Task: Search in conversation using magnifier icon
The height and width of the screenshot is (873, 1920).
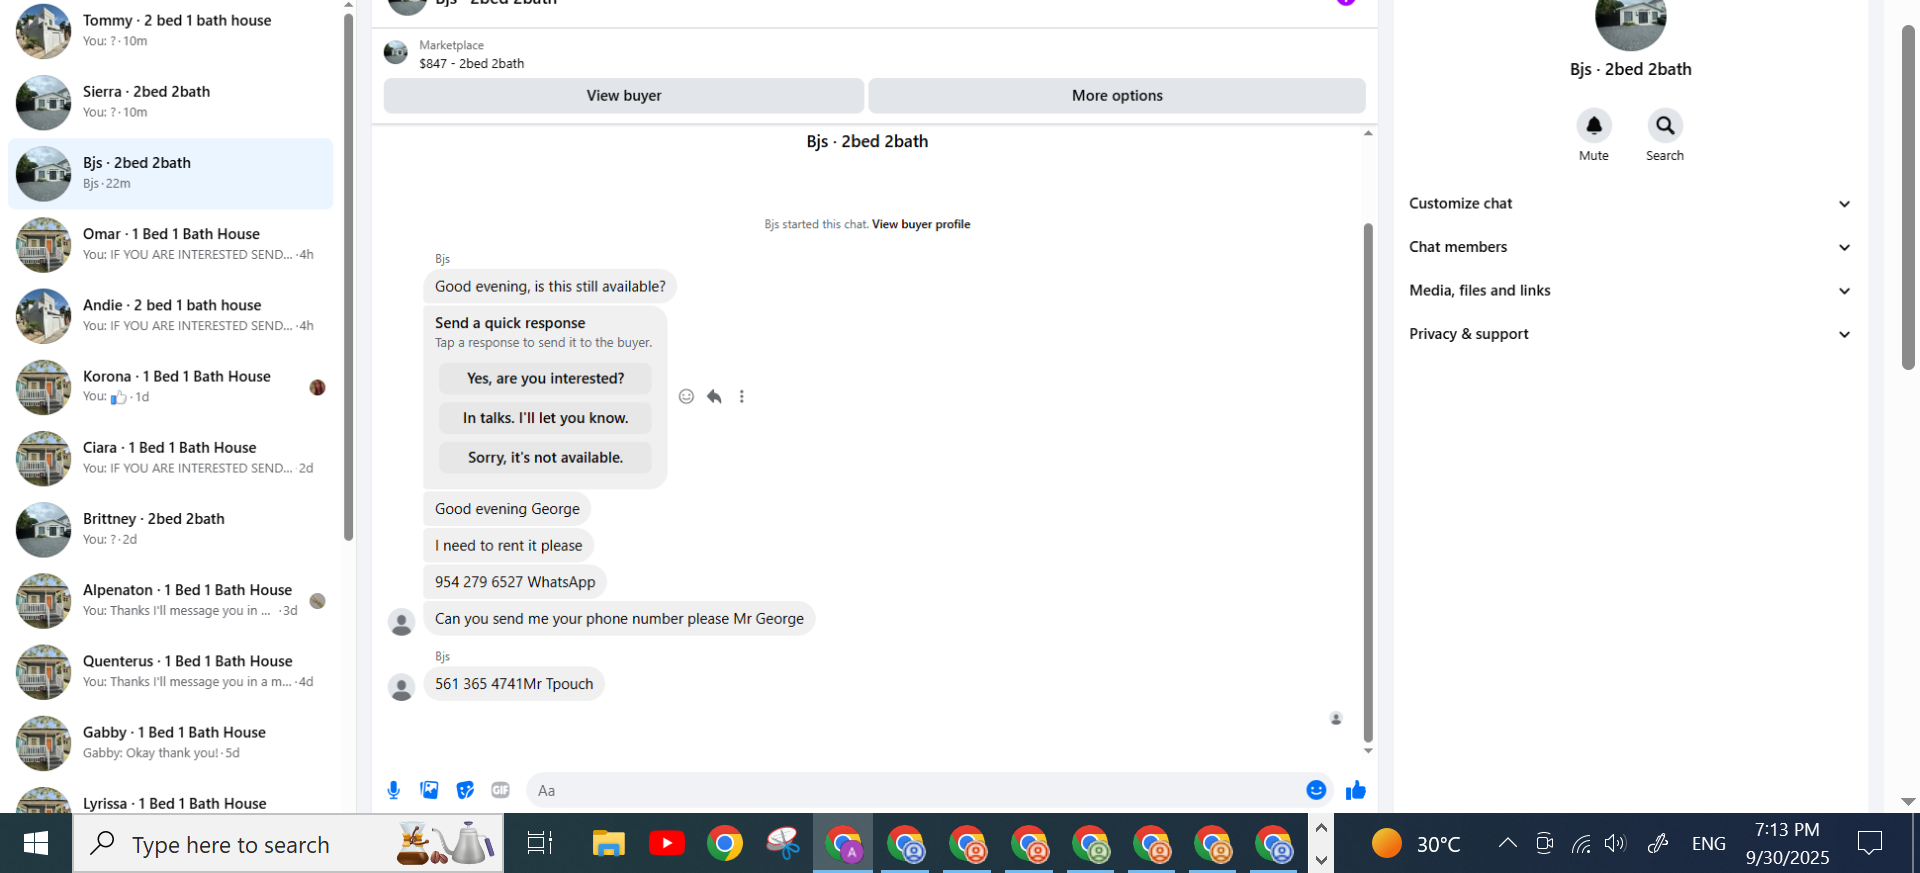Action: click(x=1665, y=126)
